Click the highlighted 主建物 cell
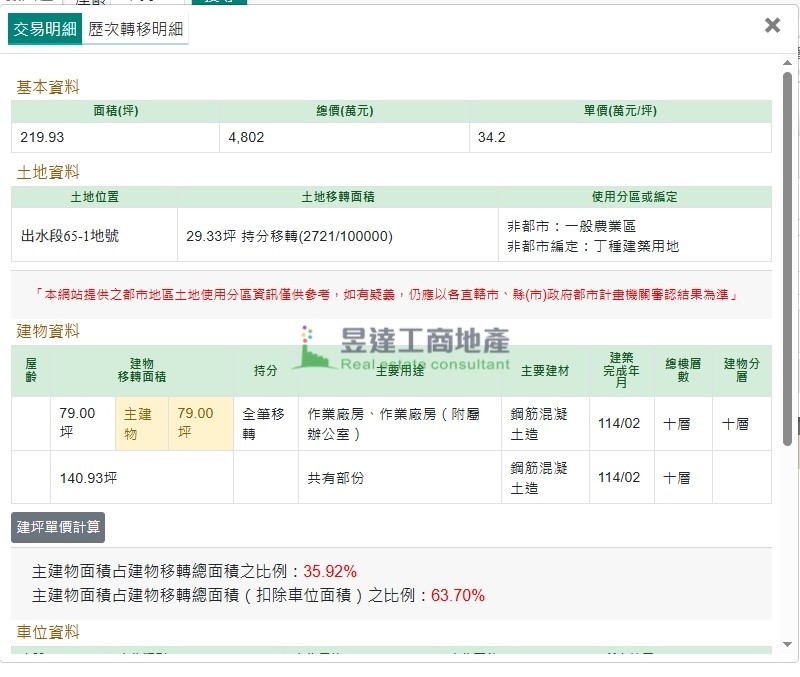This screenshot has width=800, height=677. (141, 423)
